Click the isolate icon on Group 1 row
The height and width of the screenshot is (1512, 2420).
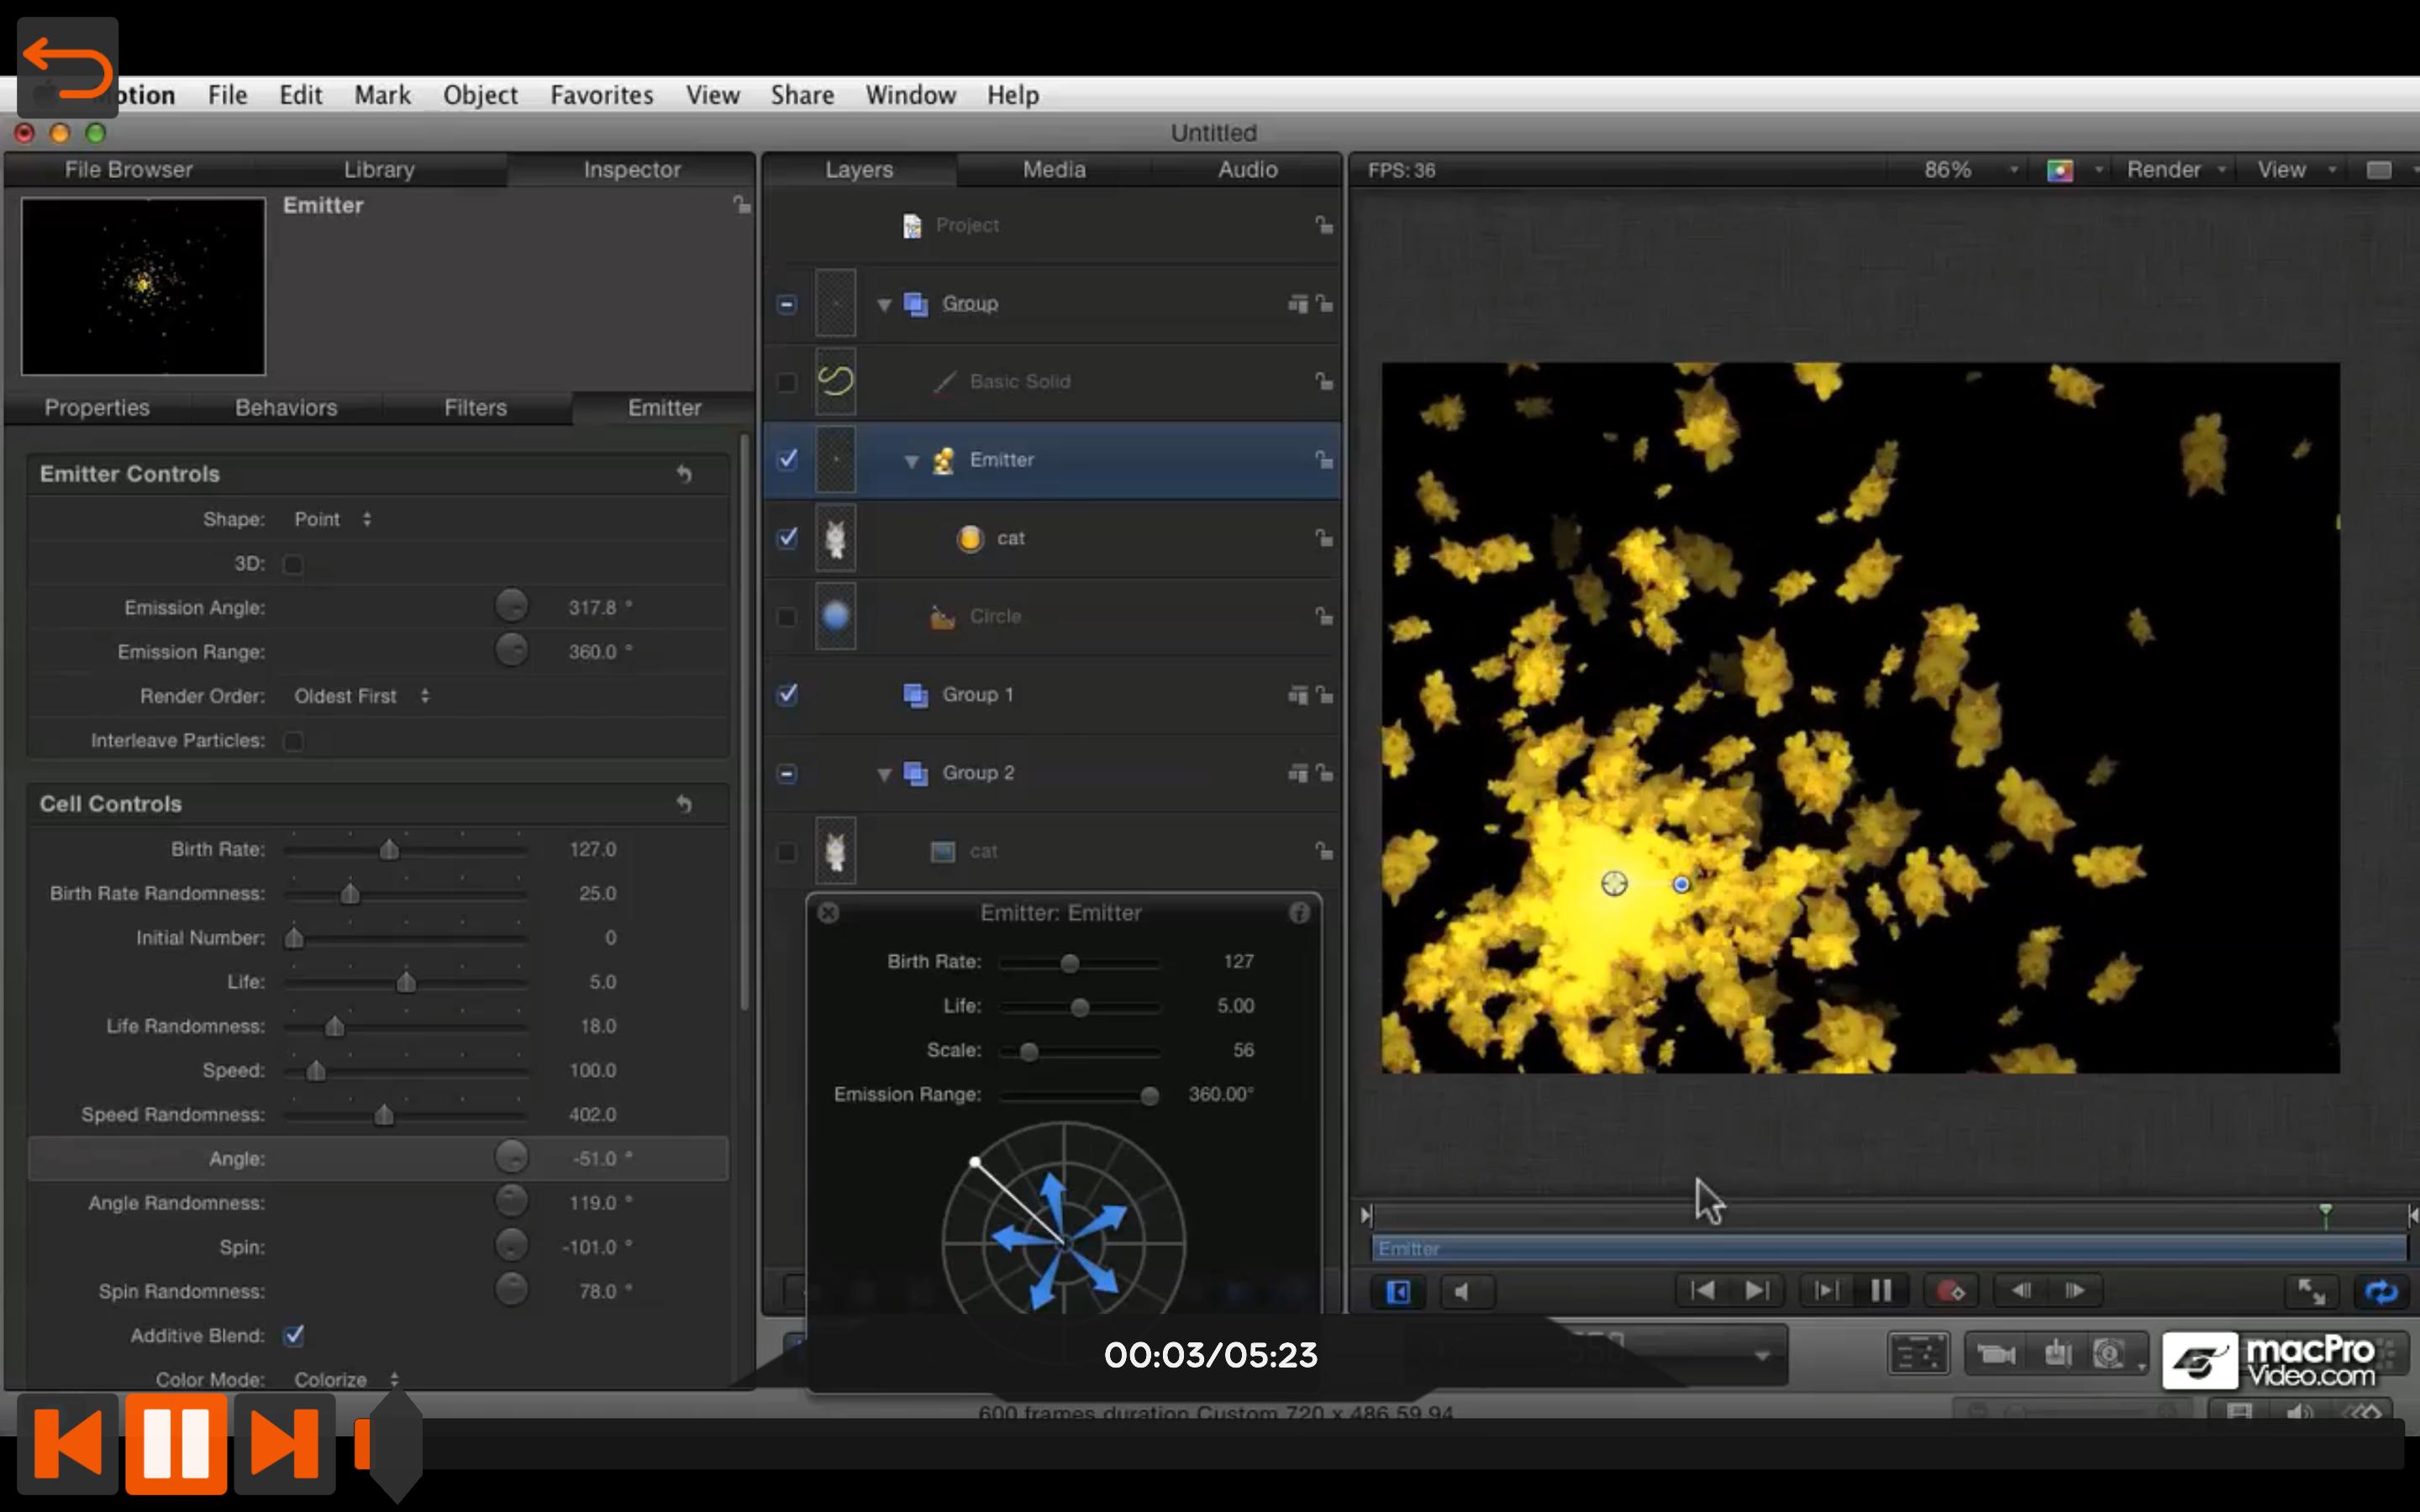[x=1298, y=694]
